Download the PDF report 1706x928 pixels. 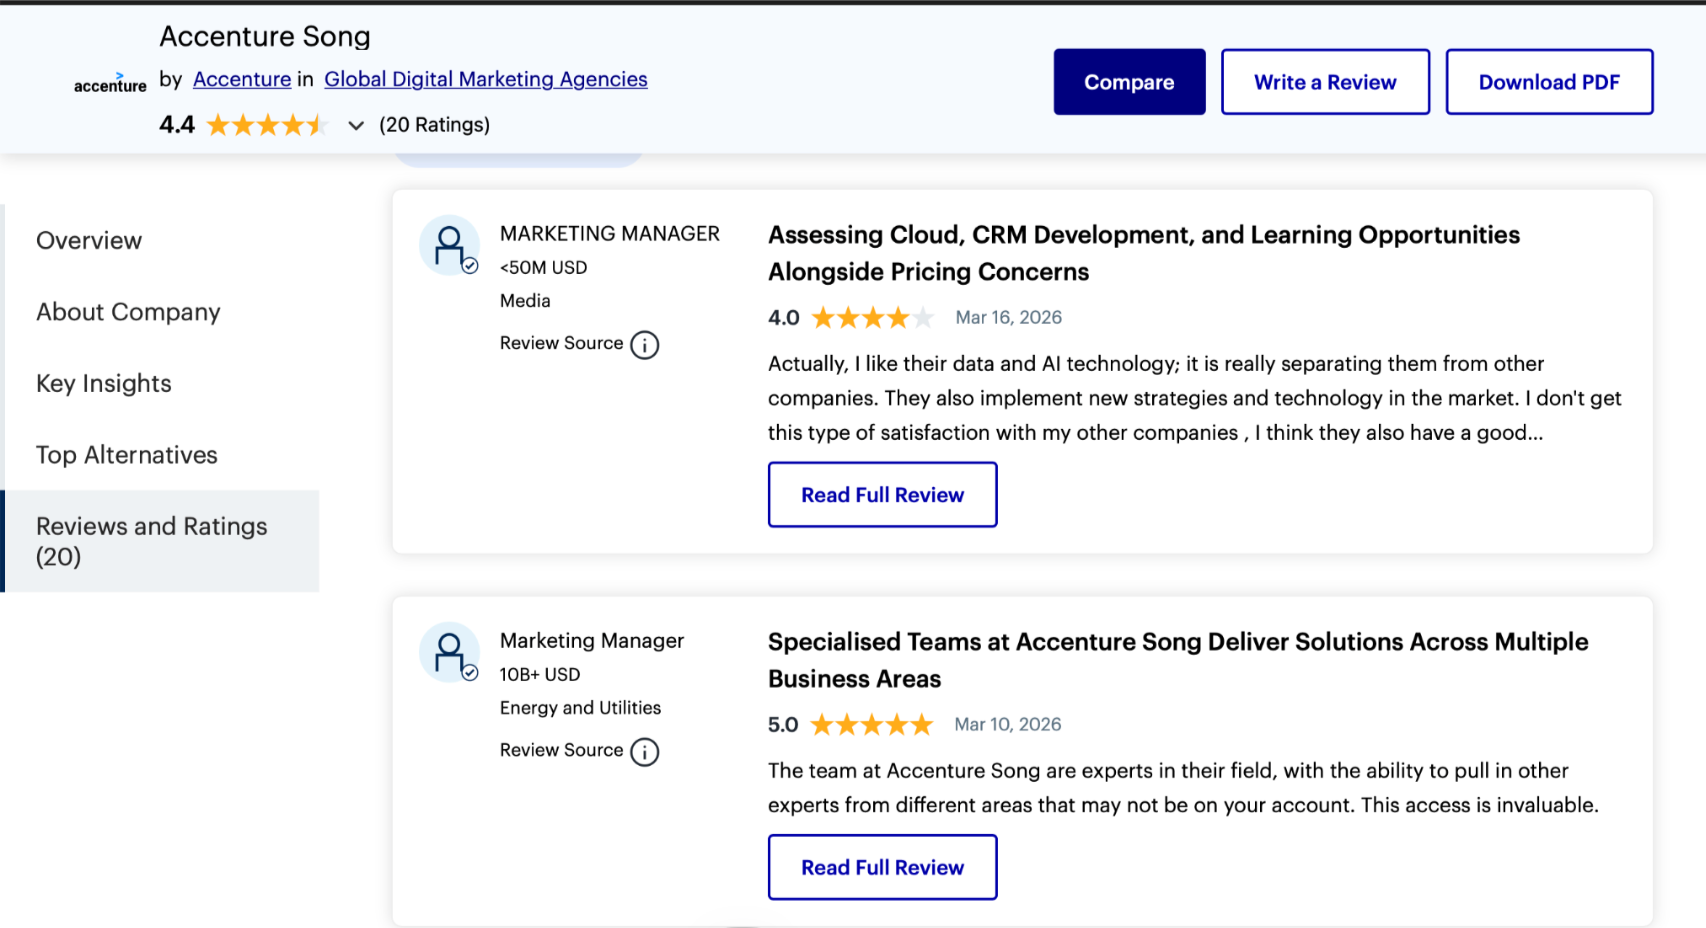pyautogui.click(x=1549, y=82)
